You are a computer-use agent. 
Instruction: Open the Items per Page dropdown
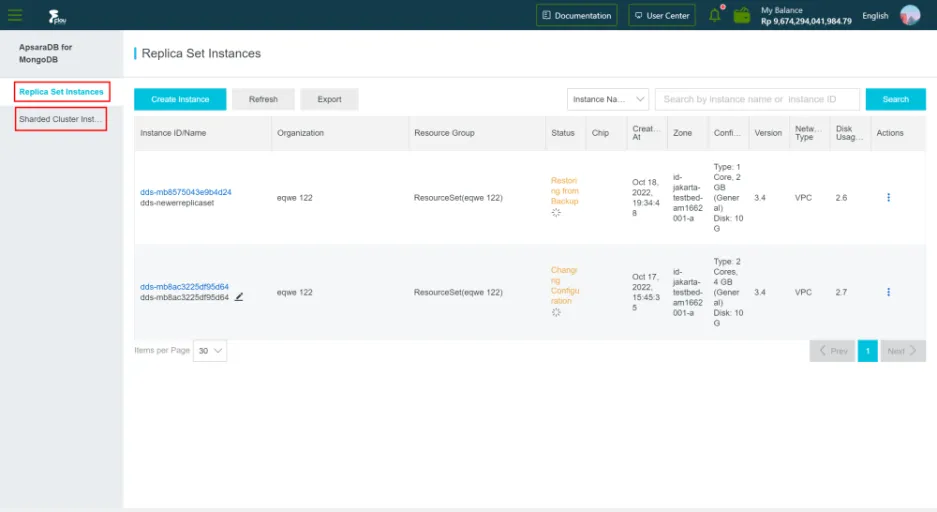(x=210, y=351)
